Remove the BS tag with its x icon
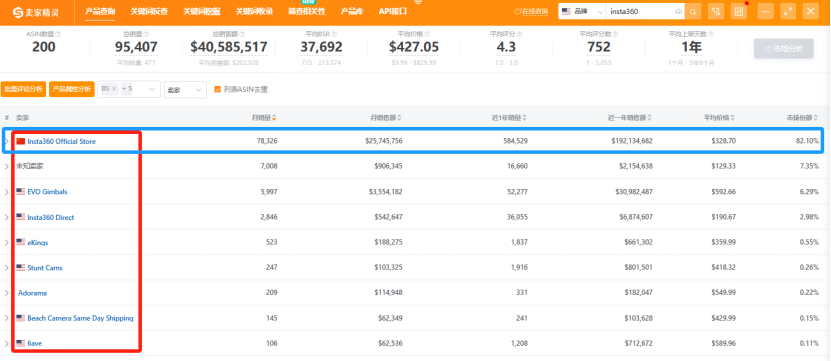831x361 pixels. pyautogui.click(x=114, y=89)
